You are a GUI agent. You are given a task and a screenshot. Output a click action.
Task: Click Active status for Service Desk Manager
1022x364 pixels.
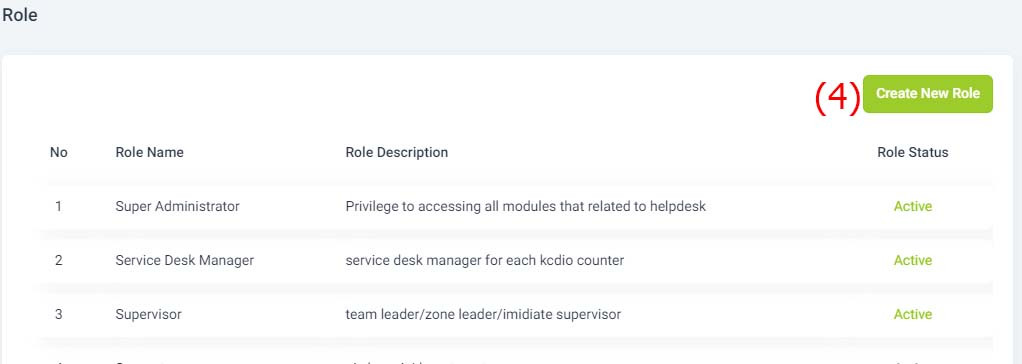click(x=912, y=260)
